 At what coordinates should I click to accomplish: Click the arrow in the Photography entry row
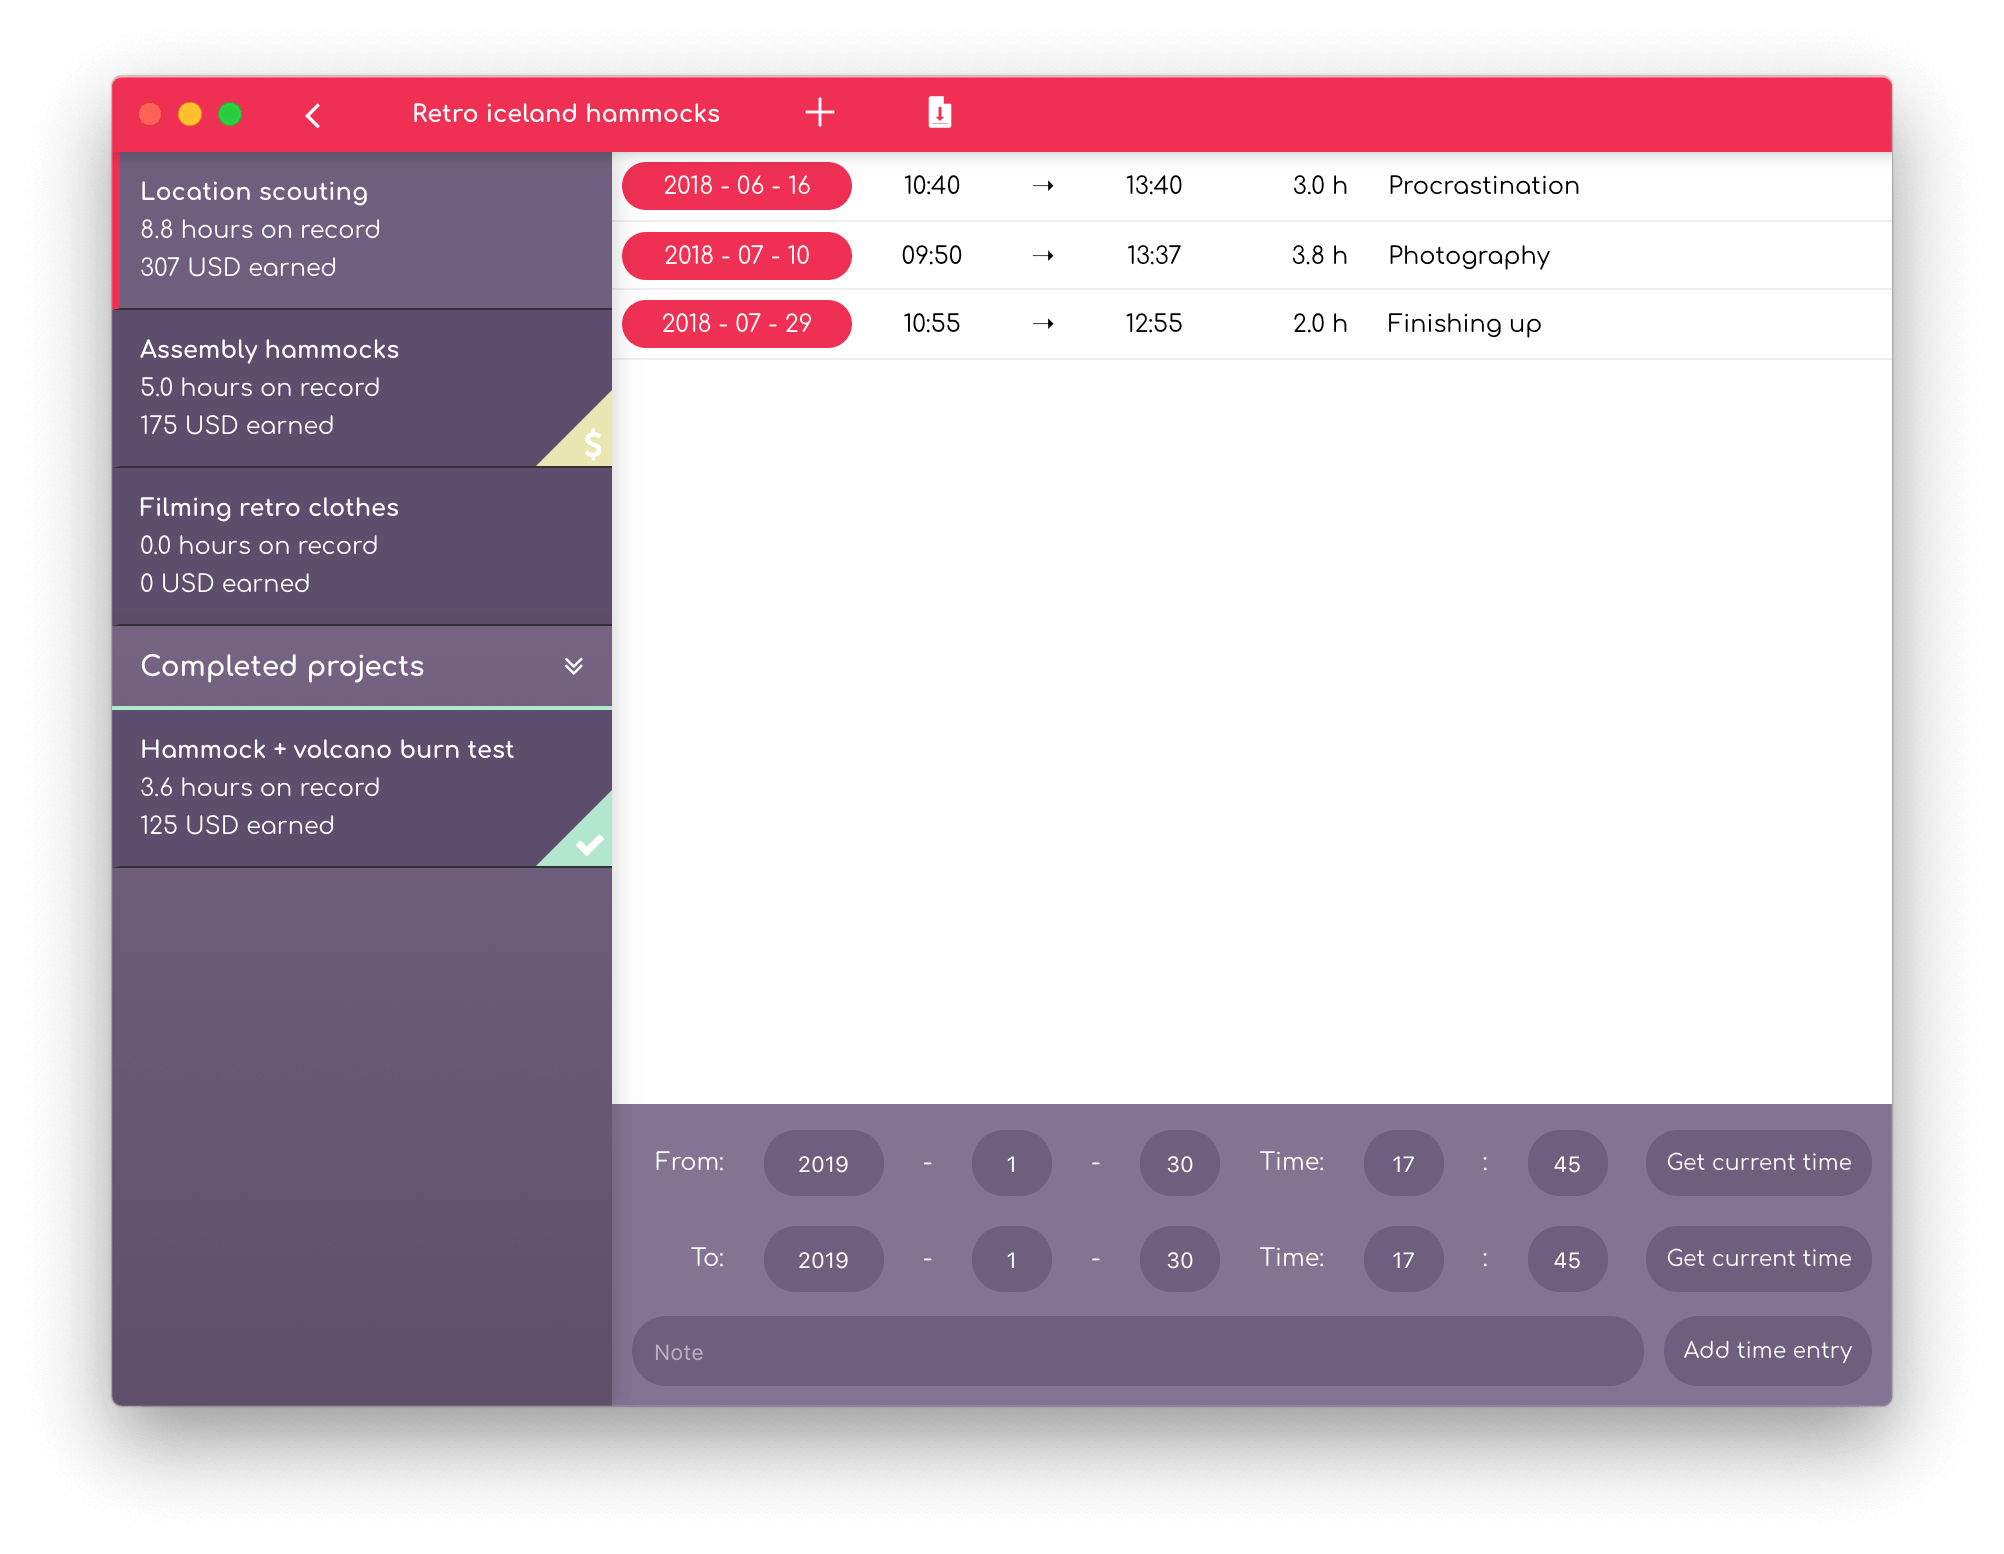tap(1043, 256)
